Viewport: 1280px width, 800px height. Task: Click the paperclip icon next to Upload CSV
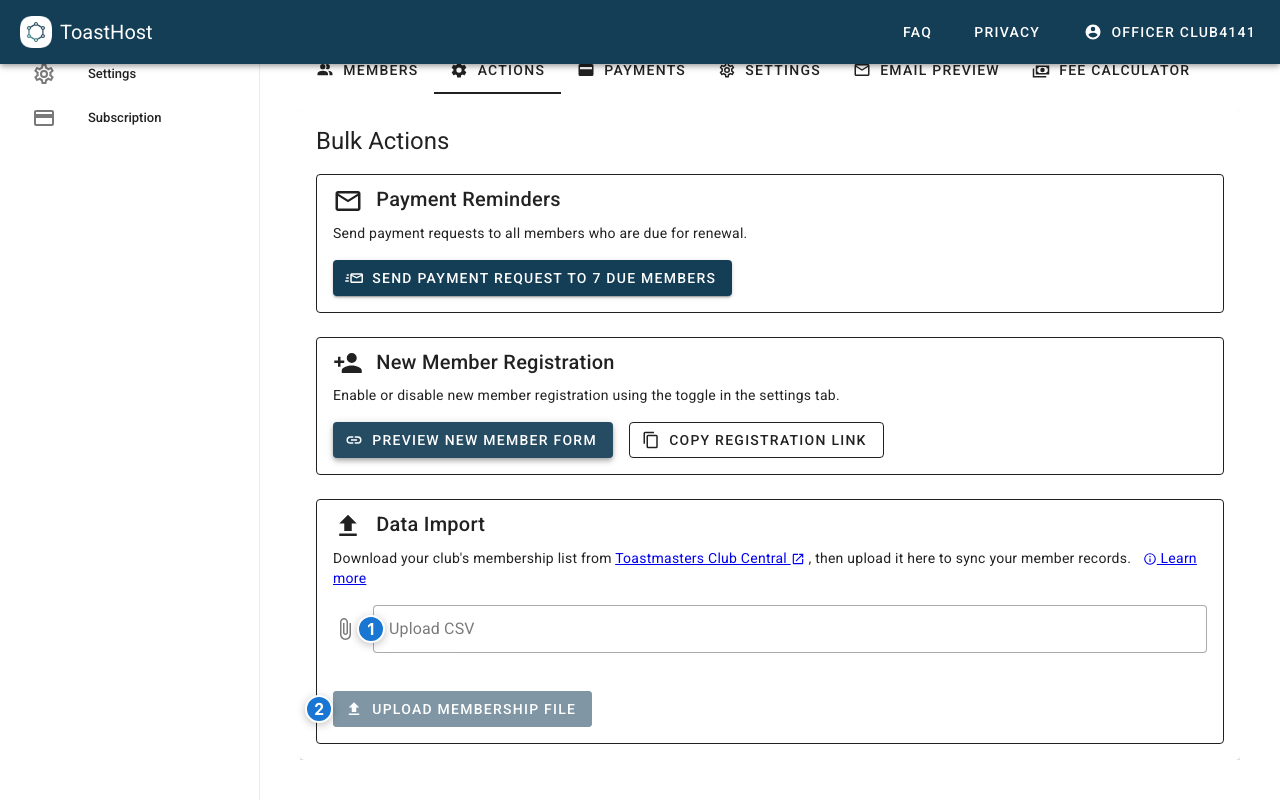[x=345, y=628]
